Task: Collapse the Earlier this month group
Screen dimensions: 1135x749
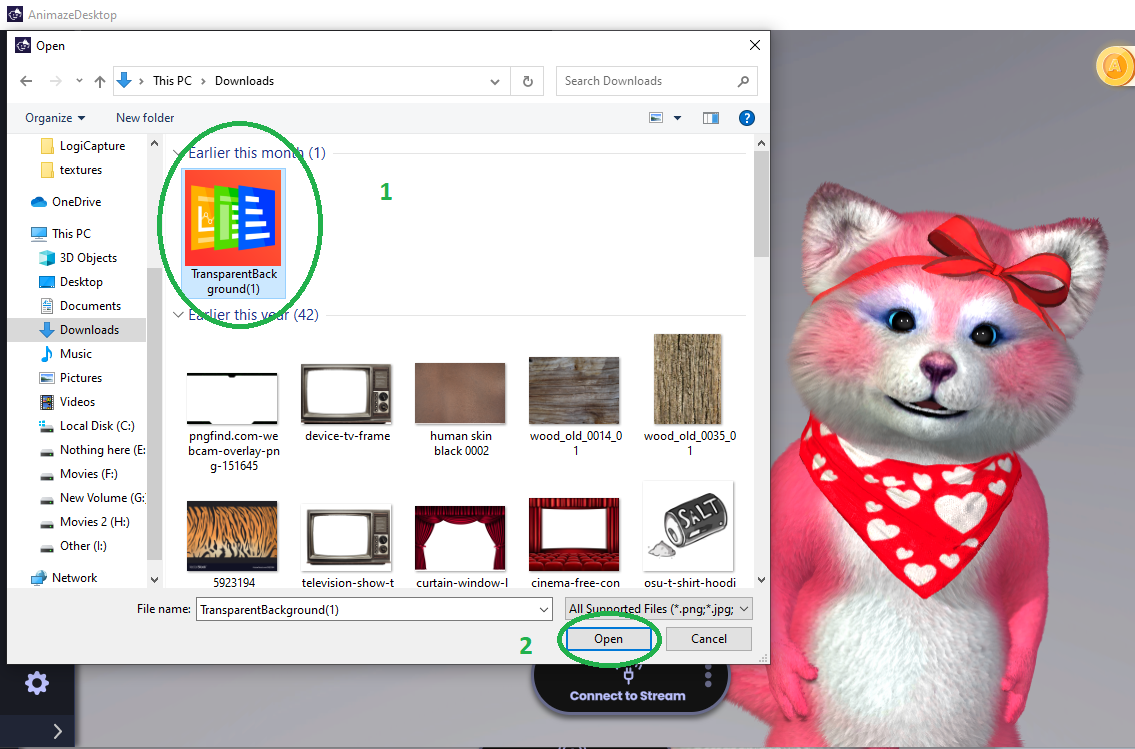Action: click(x=179, y=153)
